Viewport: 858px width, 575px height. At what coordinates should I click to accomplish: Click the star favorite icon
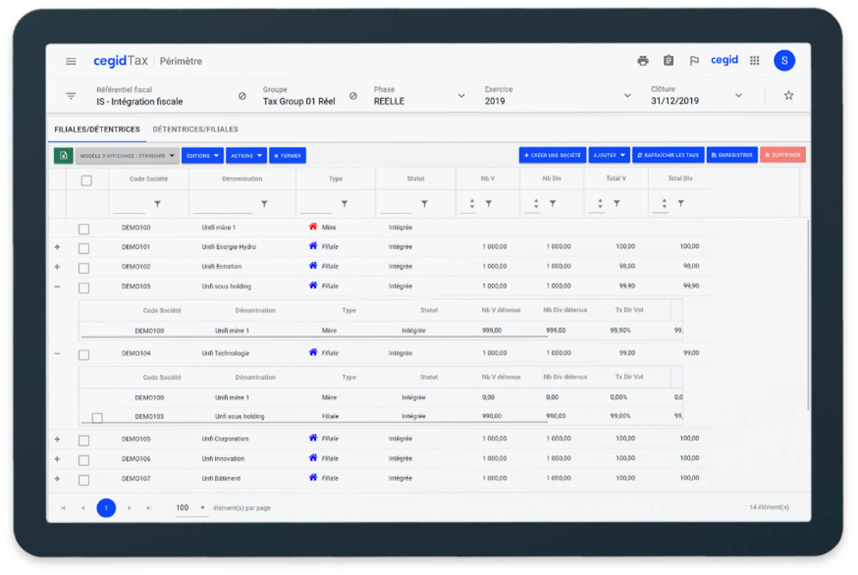789,96
